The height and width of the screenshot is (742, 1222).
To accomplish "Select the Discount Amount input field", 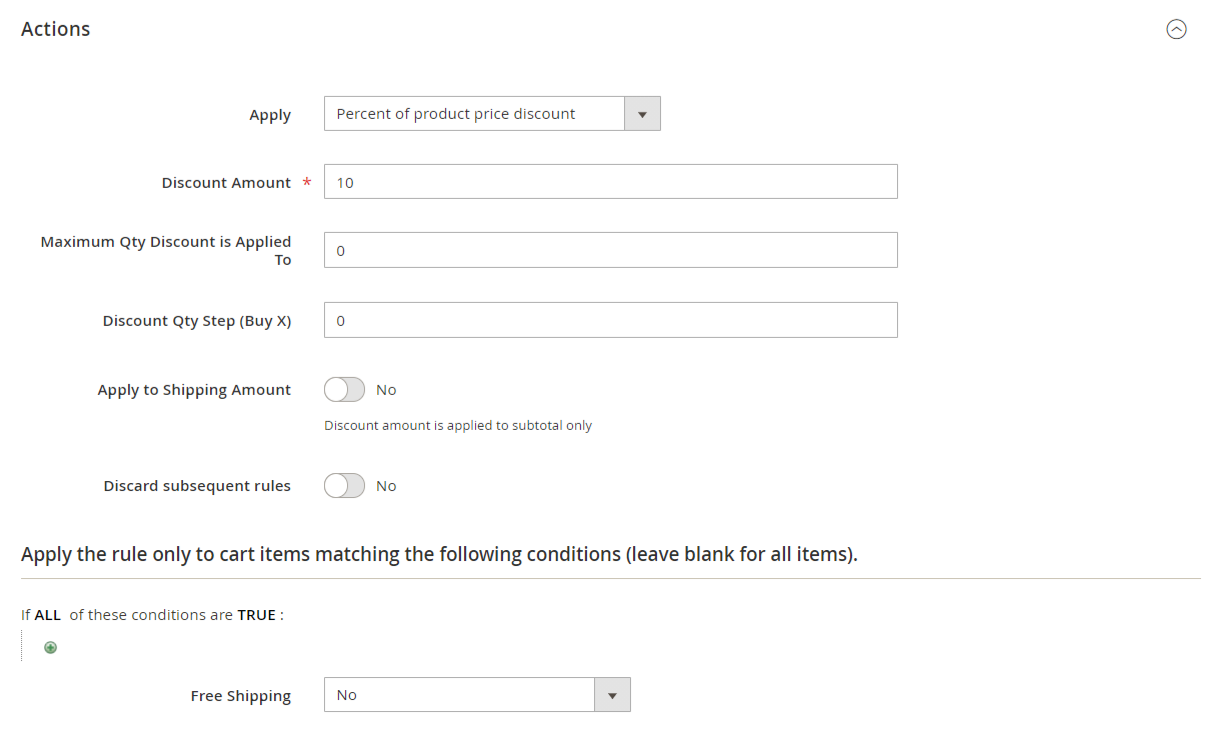I will 610,181.
